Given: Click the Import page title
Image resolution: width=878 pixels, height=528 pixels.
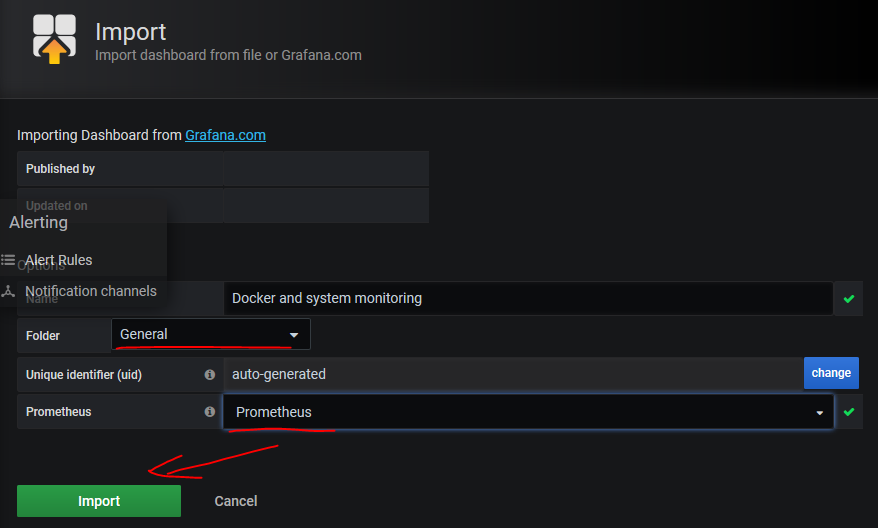Looking at the screenshot, I should [x=130, y=32].
